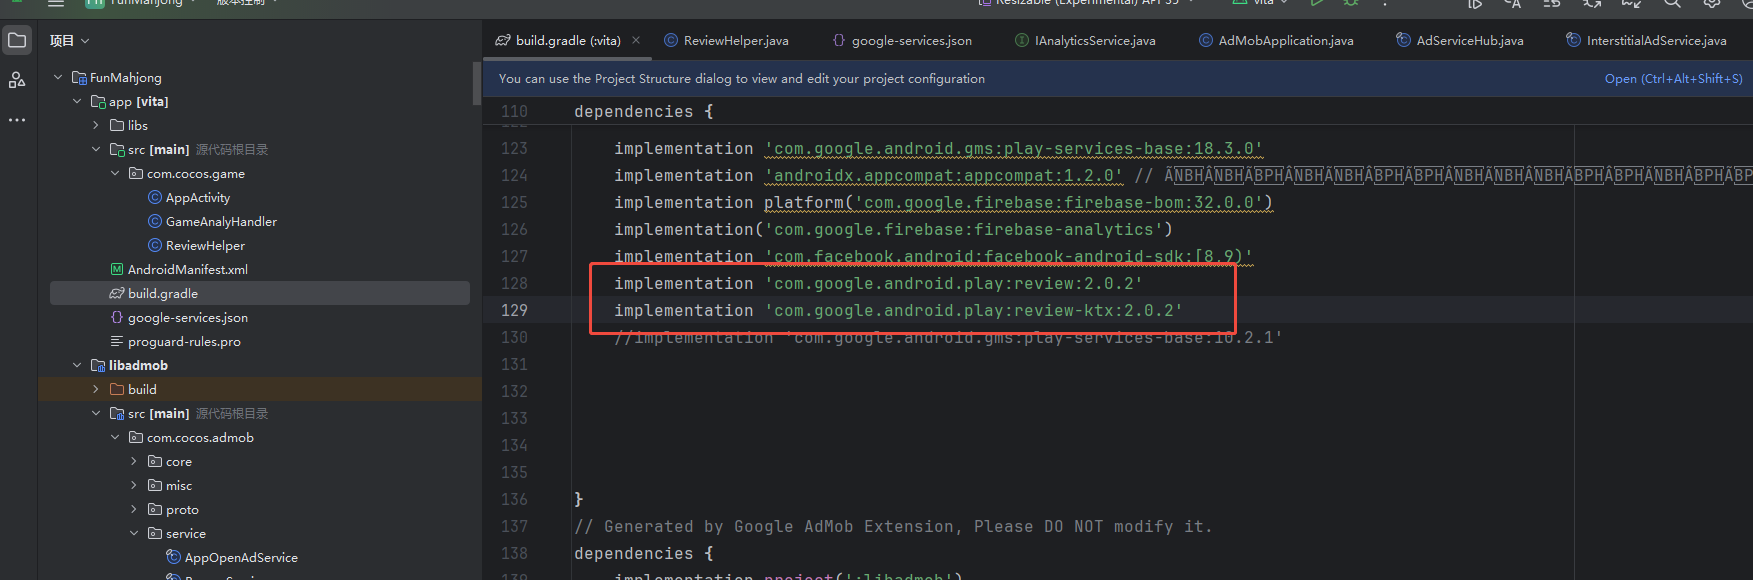Image resolution: width=1753 pixels, height=580 pixels.
Task: Switch to the AdMobApplication.java tab
Action: point(1276,40)
